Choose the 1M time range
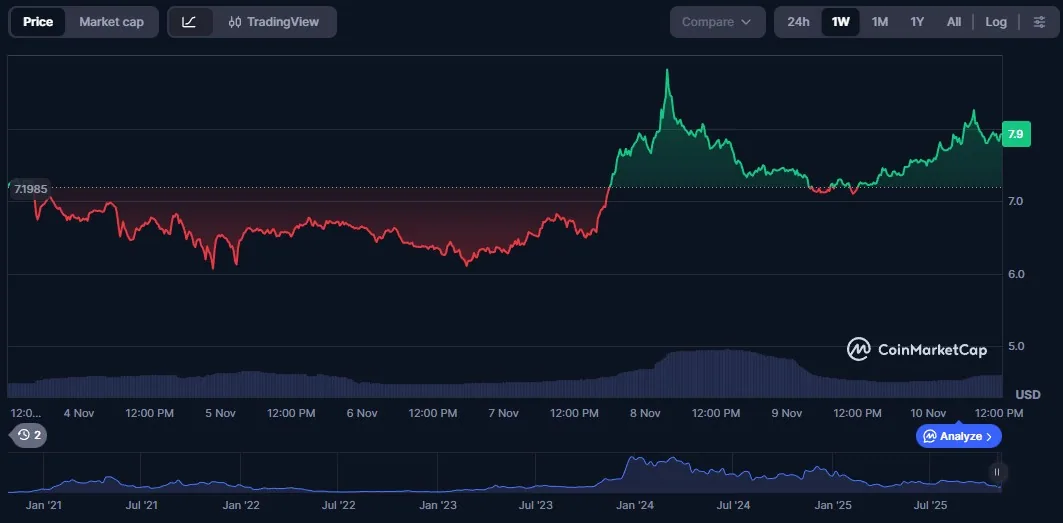Screen dimensions: 1063x523 pos(880,22)
